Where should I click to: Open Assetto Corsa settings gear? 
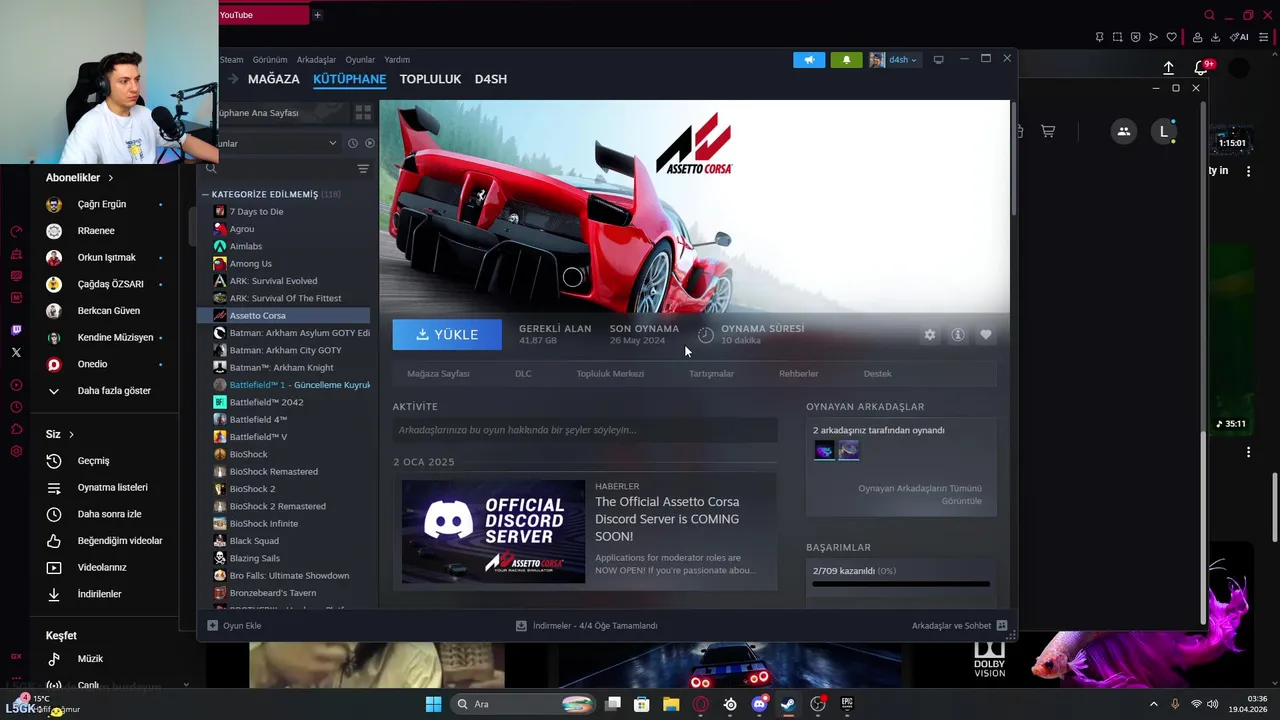[930, 335]
